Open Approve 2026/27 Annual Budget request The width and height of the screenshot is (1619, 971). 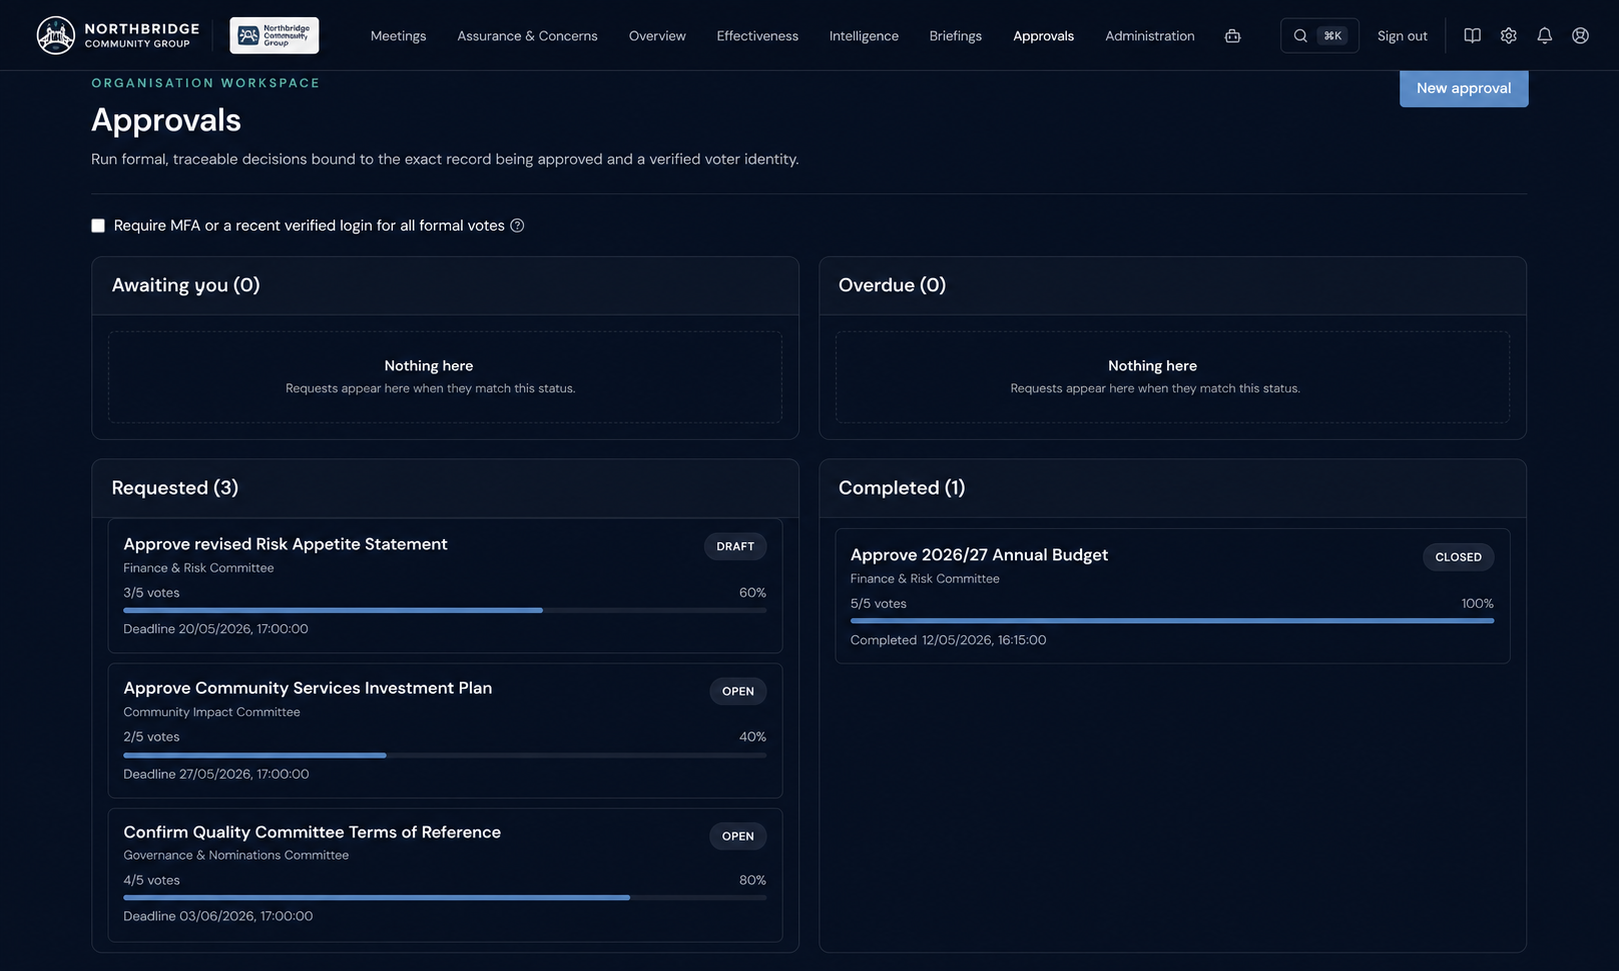pyautogui.click(x=979, y=555)
